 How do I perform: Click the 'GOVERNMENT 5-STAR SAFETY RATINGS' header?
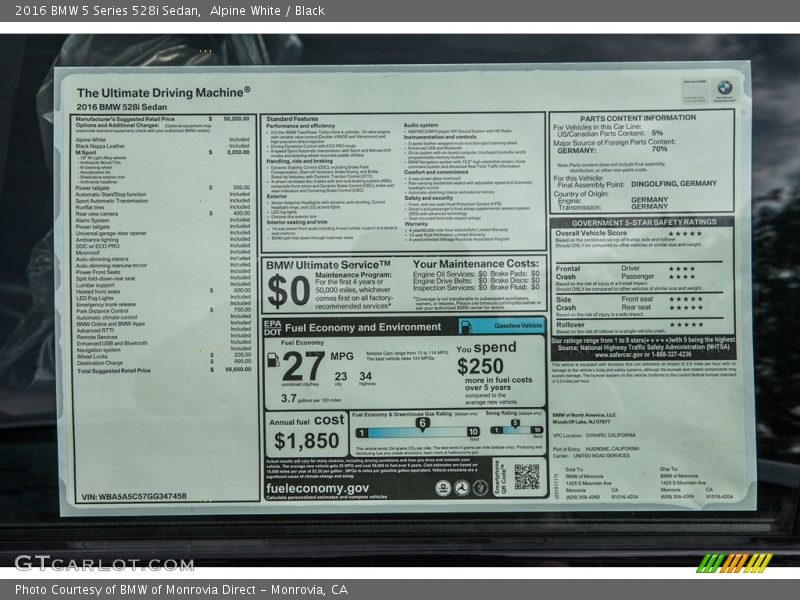coord(644,222)
